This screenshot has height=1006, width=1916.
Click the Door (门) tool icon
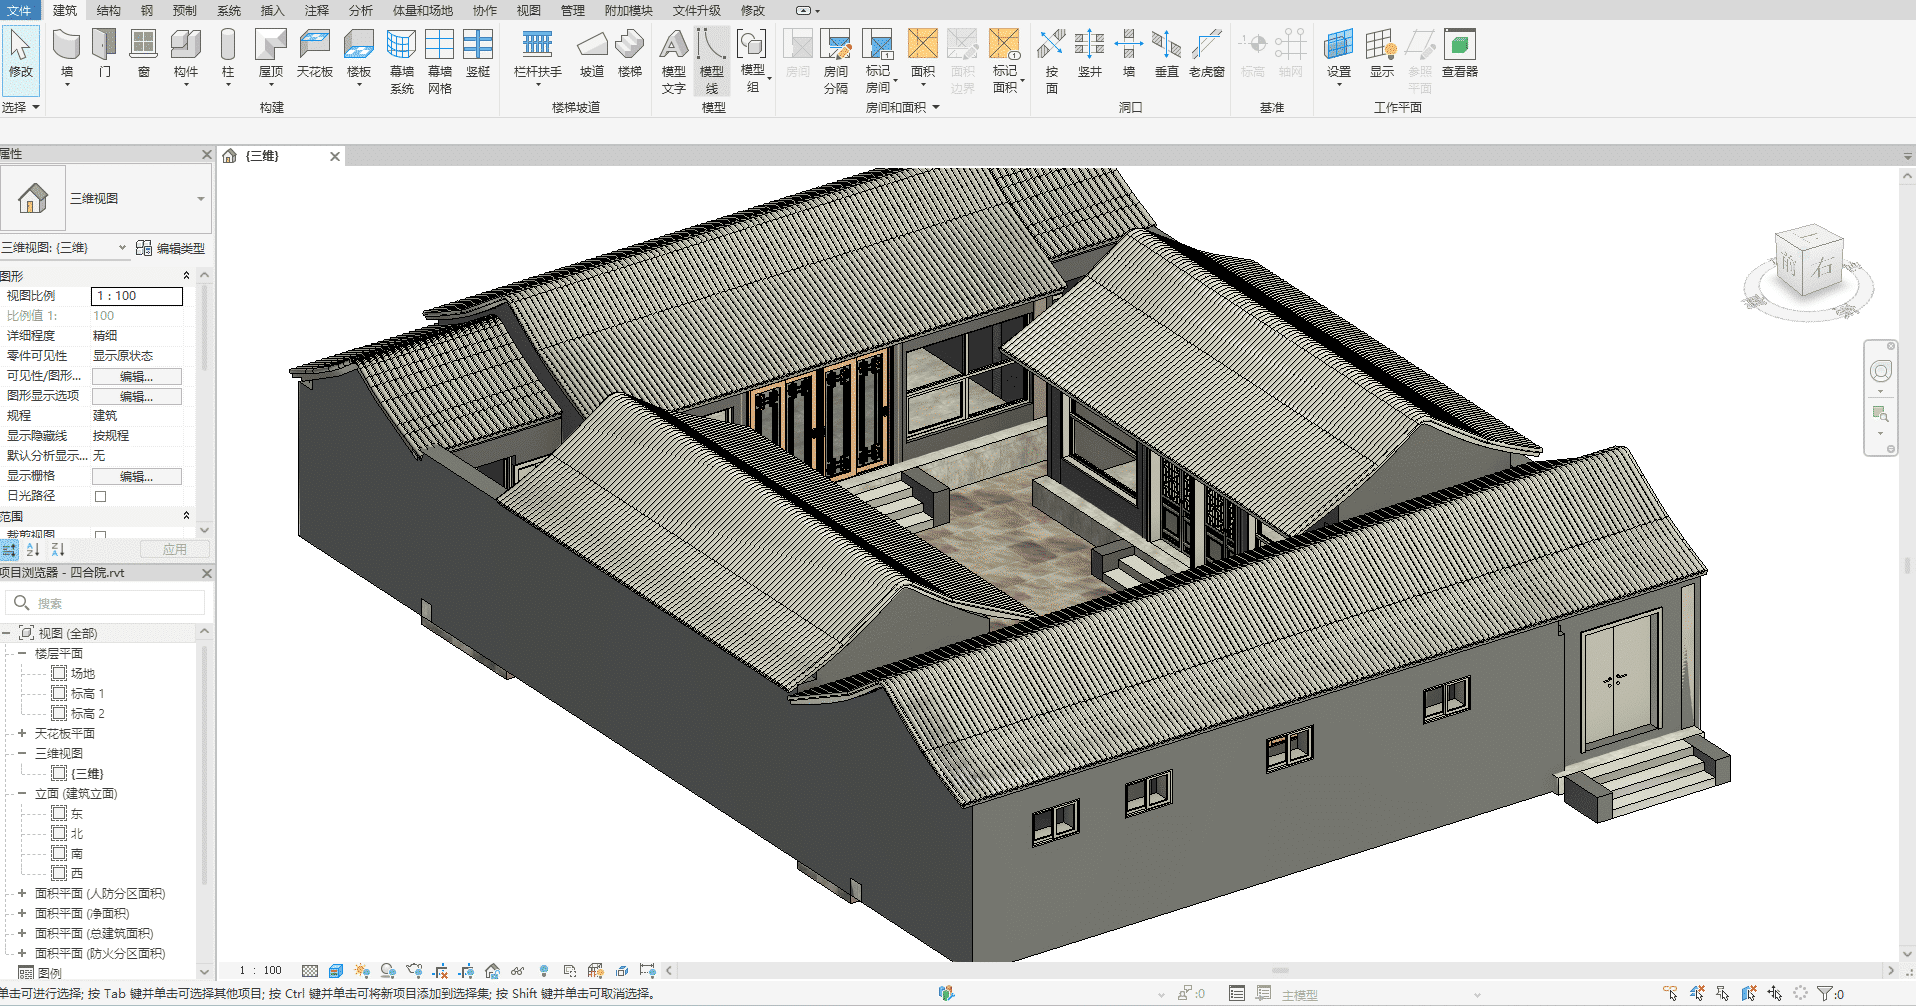[x=105, y=45]
